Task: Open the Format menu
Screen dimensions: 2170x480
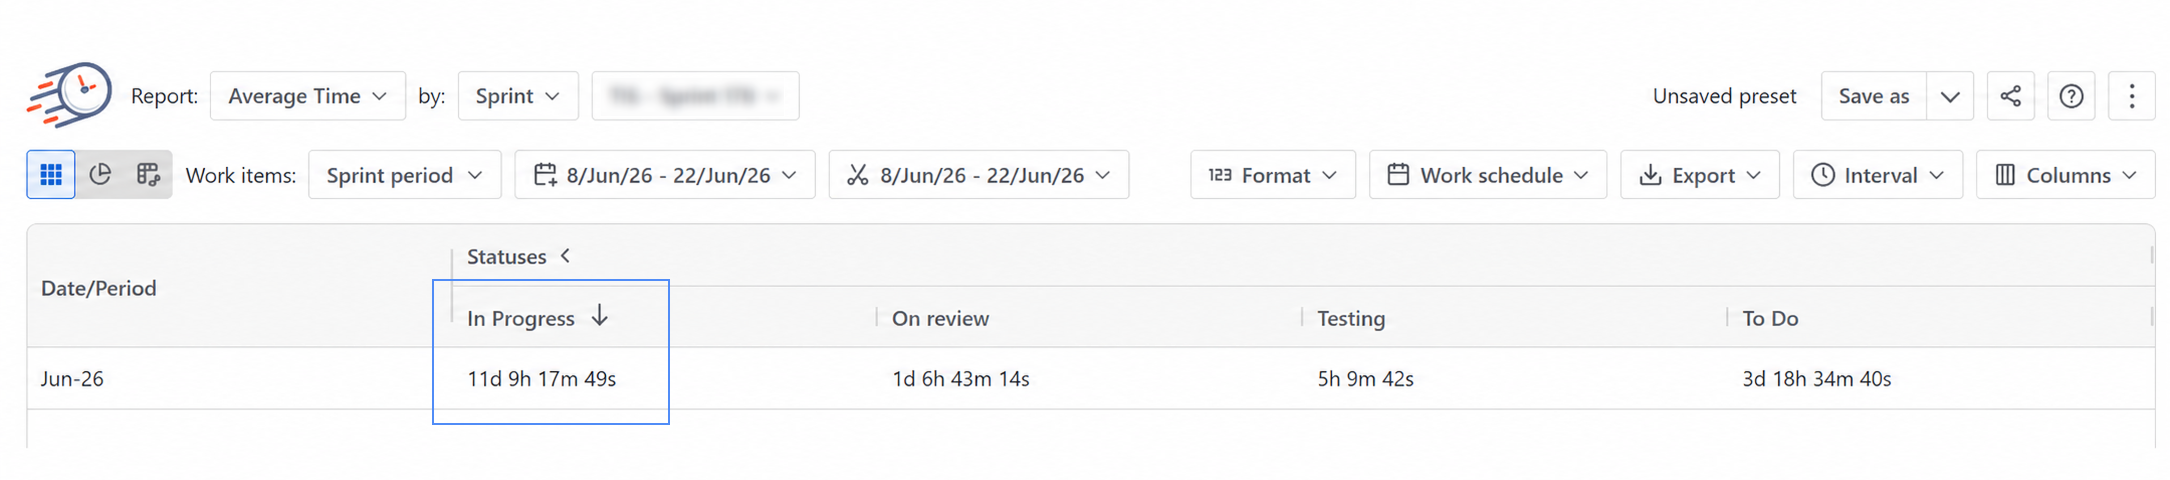Action: [1273, 175]
